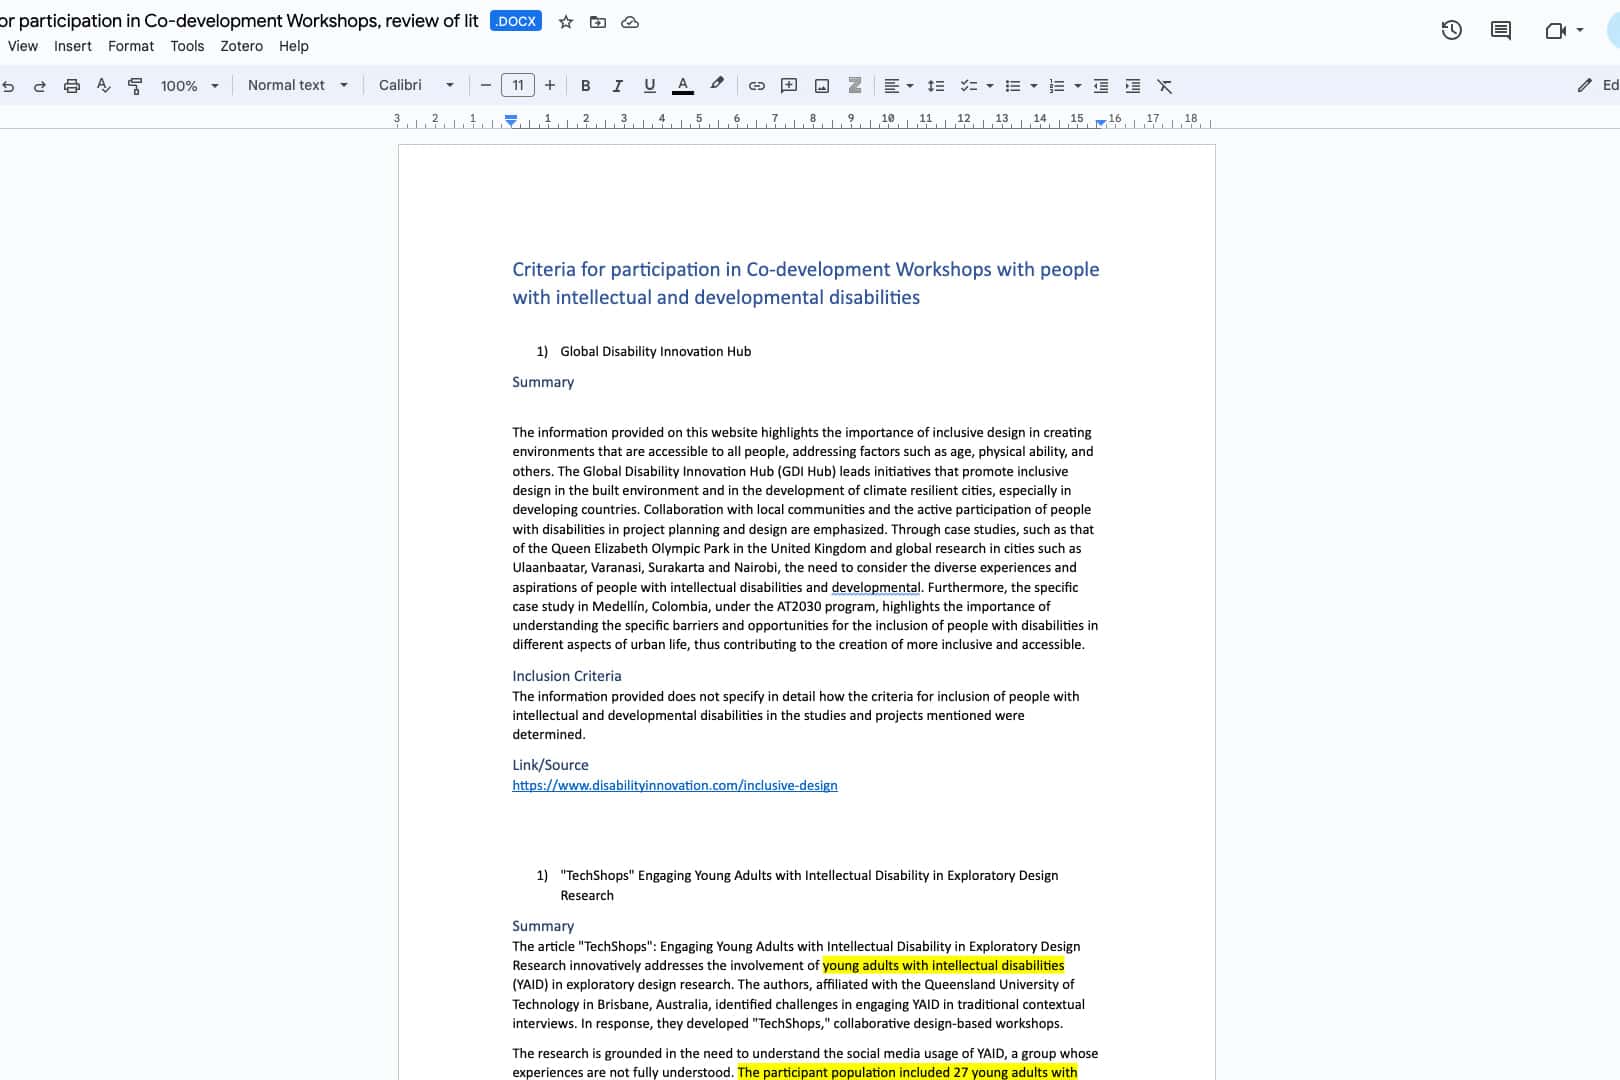Open the Normal text style dropdown
Viewport: 1620px width, 1080px height.
coord(296,86)
